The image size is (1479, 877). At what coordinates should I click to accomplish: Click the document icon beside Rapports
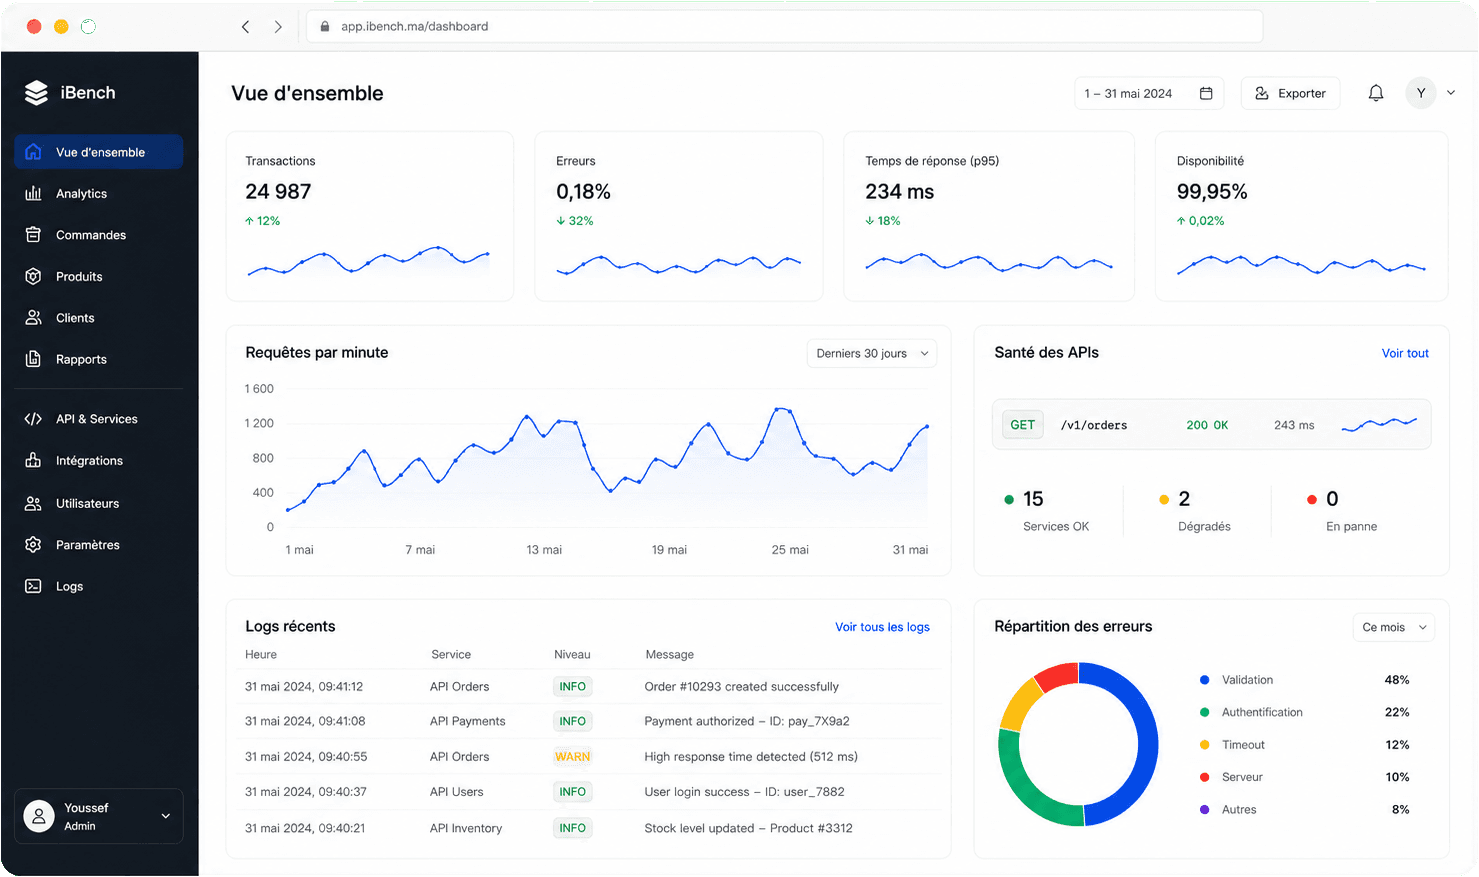tap(33, 359)
